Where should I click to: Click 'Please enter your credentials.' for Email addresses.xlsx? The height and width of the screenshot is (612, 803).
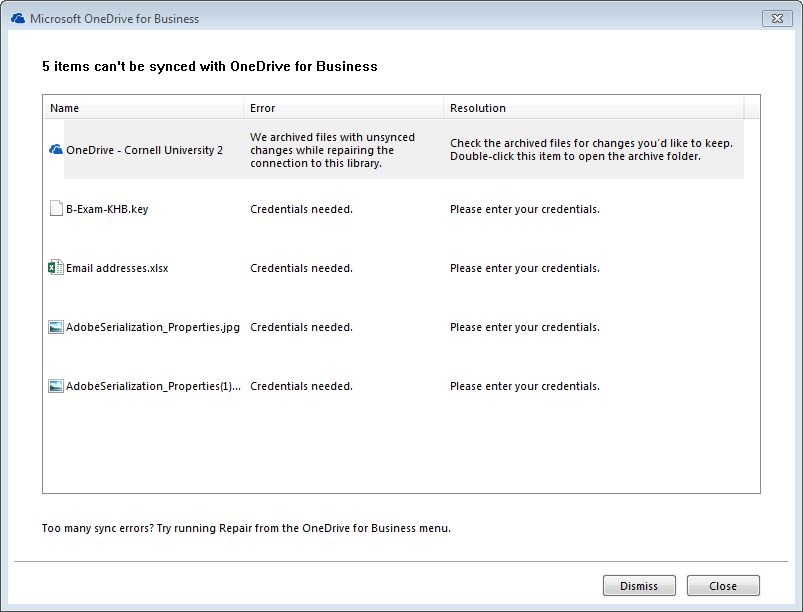click(525, 268)
